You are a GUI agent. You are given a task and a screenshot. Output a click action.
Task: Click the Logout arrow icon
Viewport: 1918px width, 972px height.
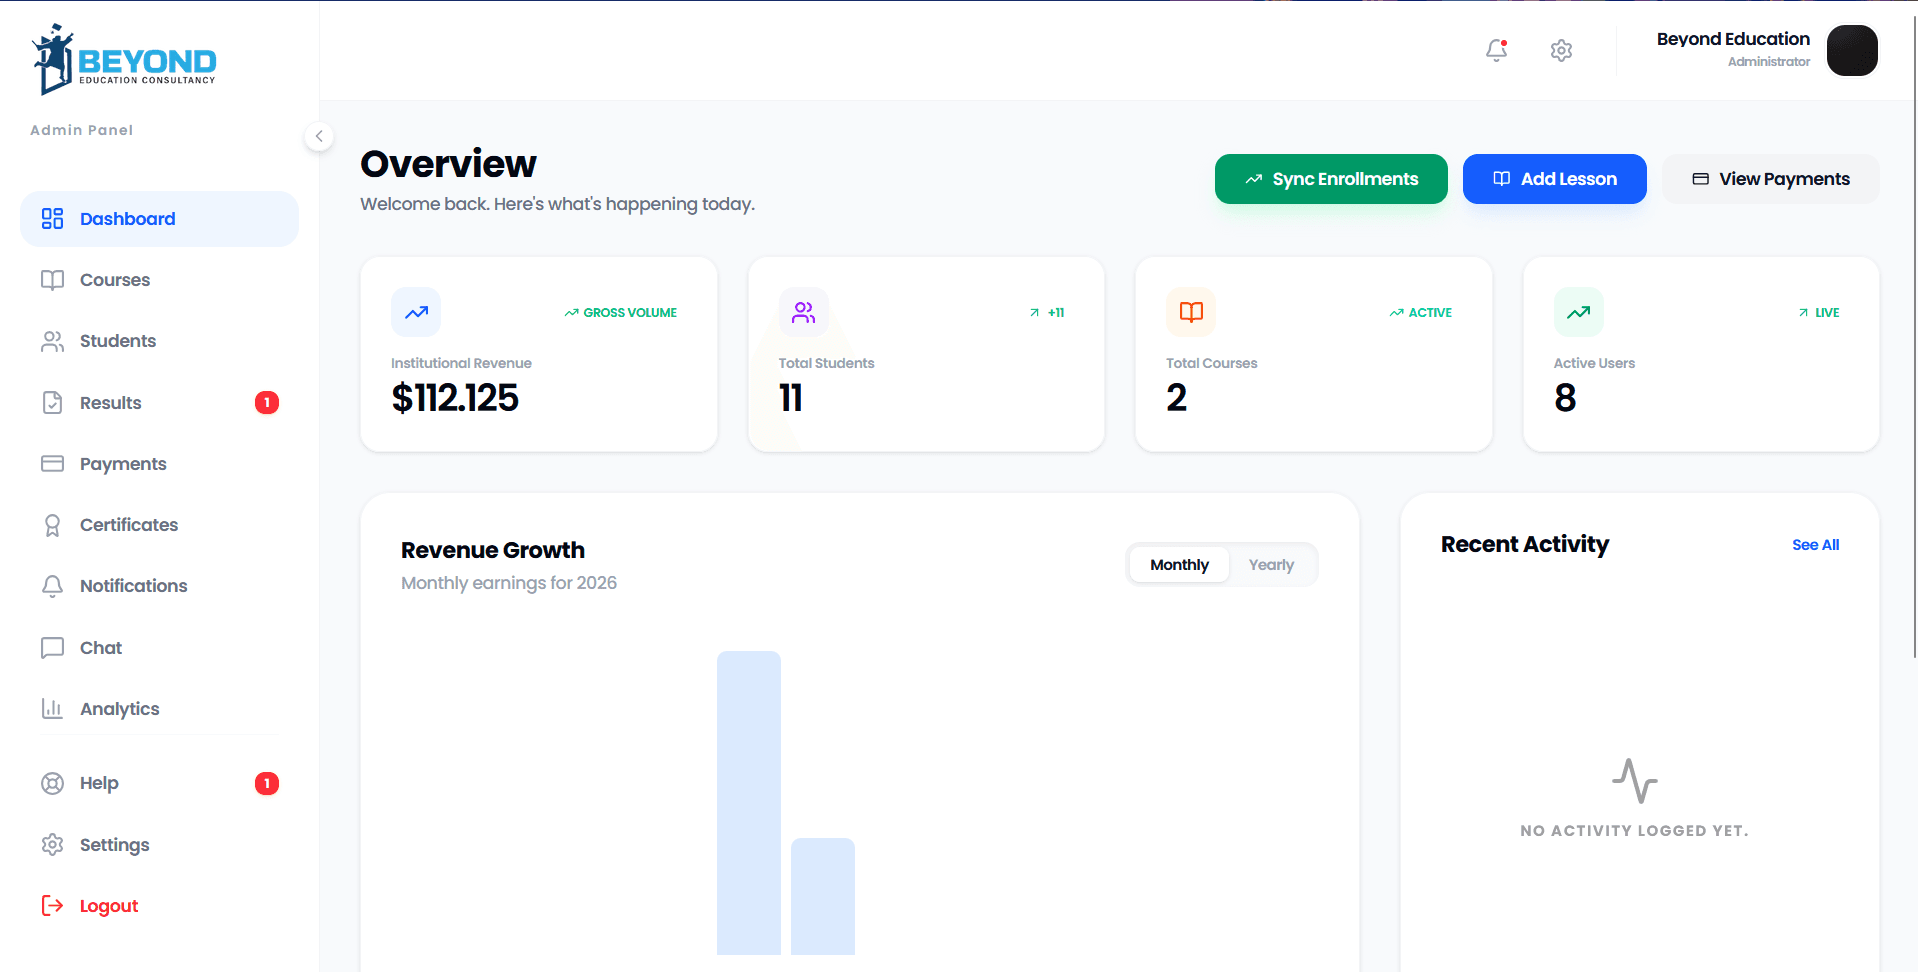52,906
